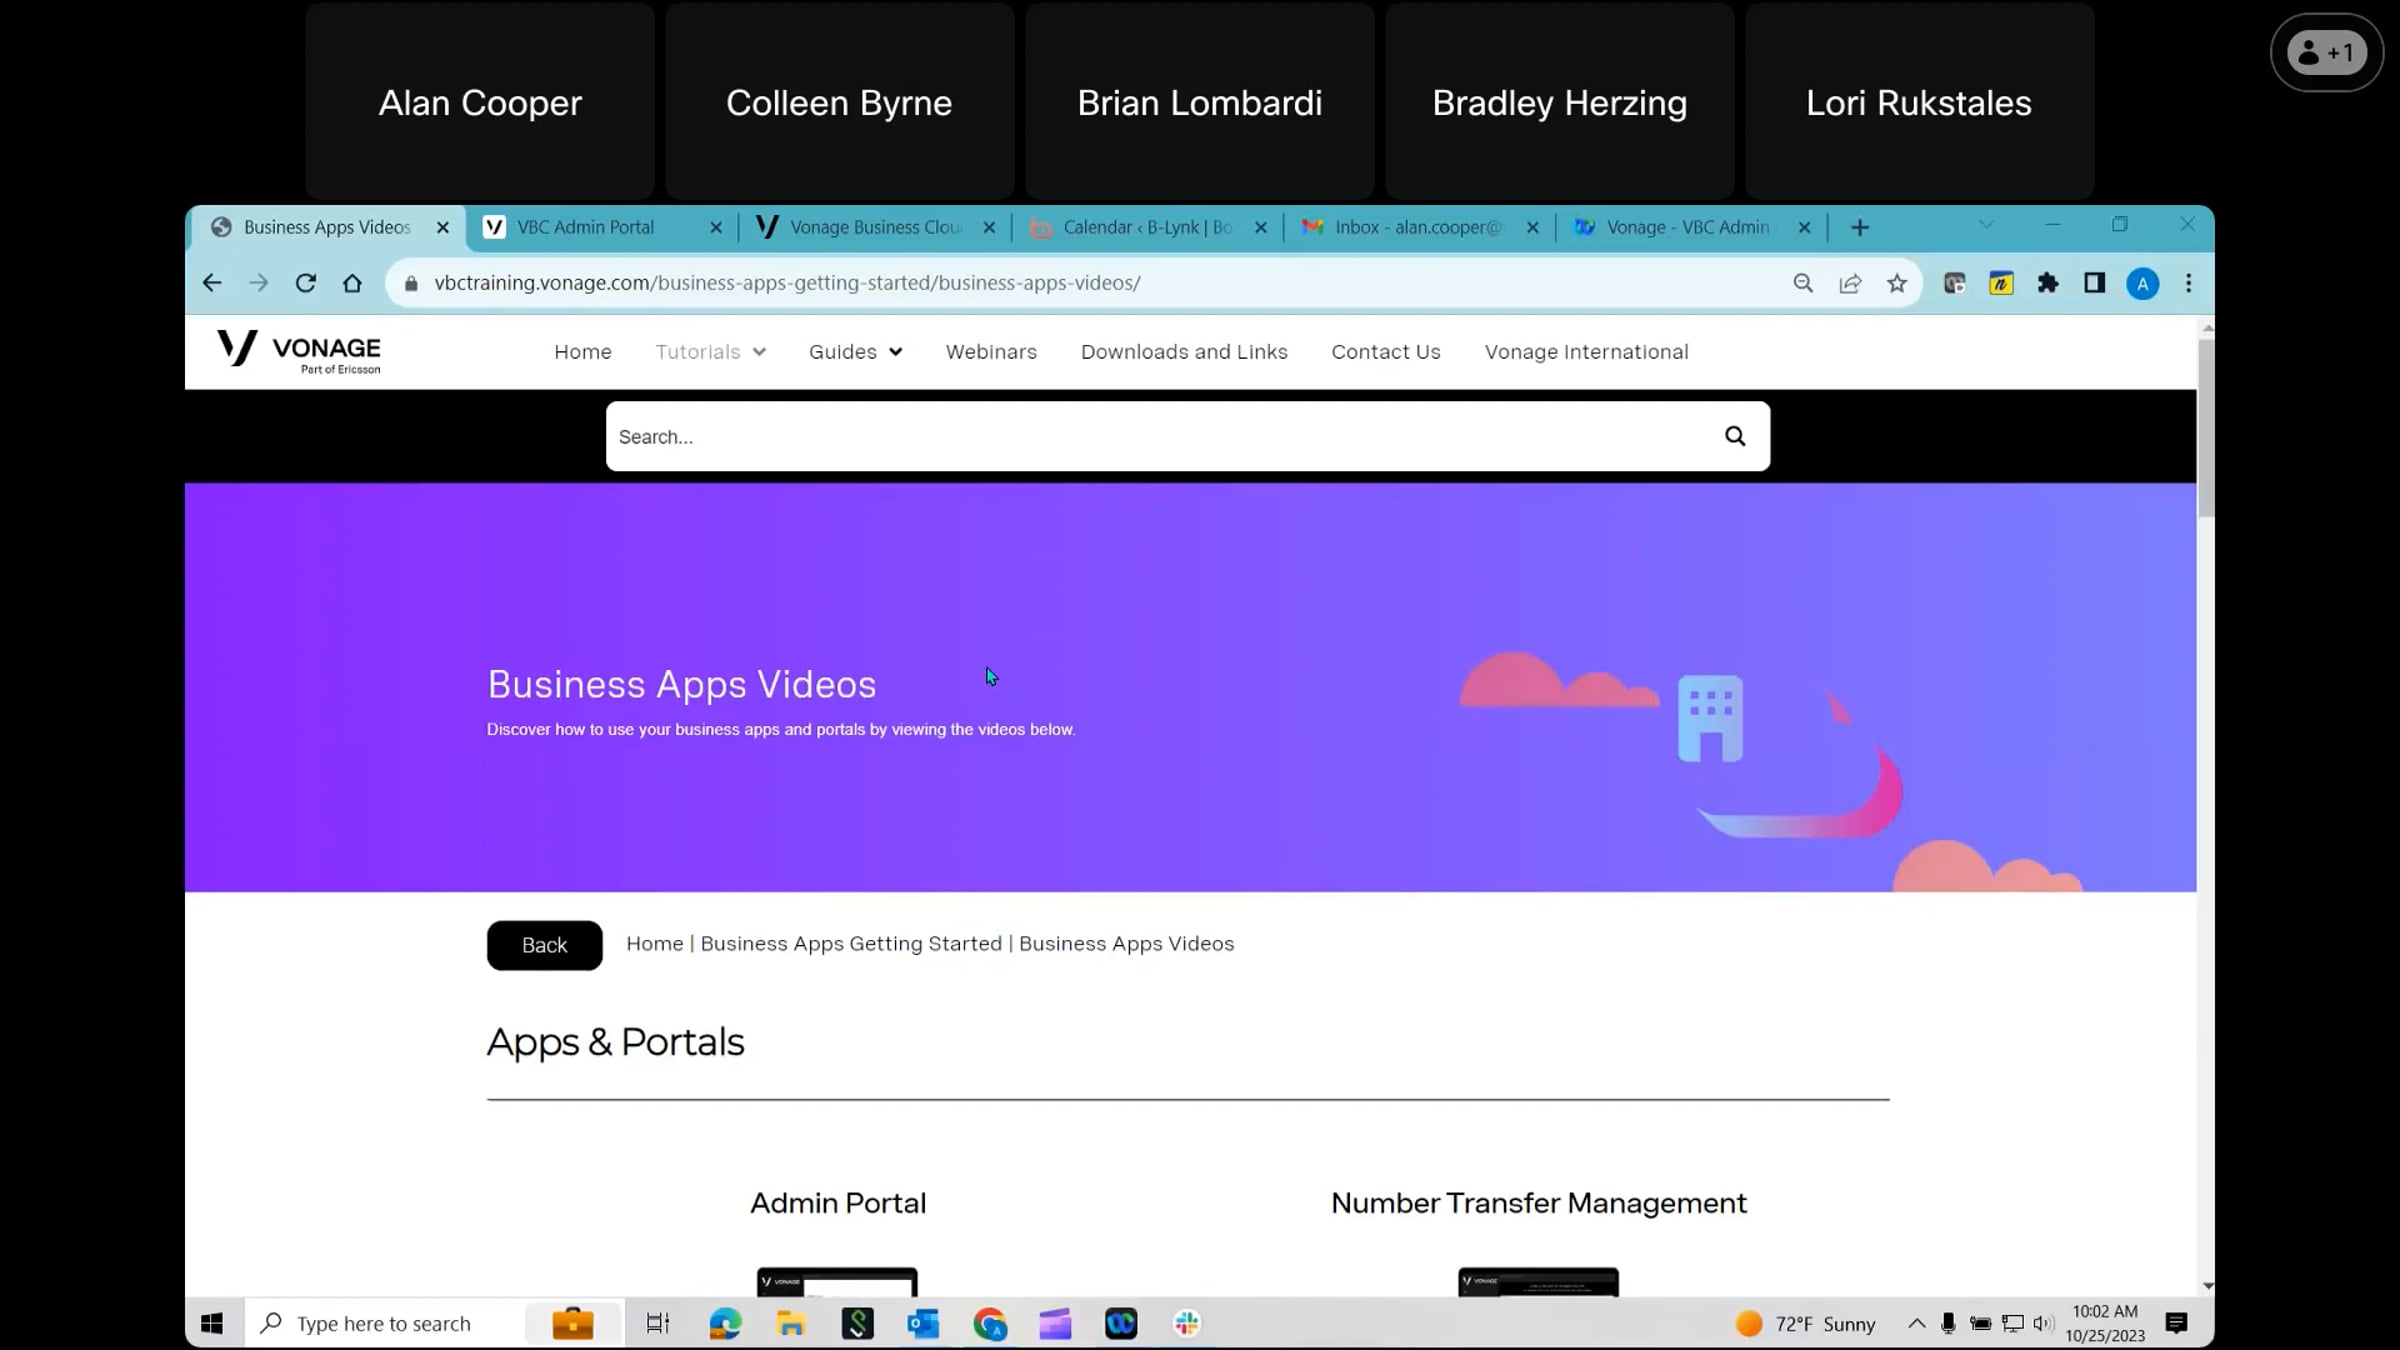2400x1350 pixels.
Task: Expand the Tutorials dropdown menu
Action: pyautogui.click(x=710, y=352)
